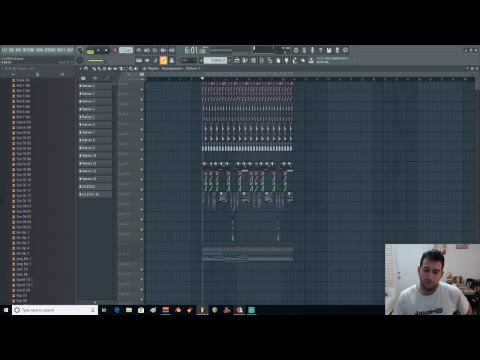Open the plugin picker plug icon
The height and width of the screenshot is (360, 480).
click(286, 60)
